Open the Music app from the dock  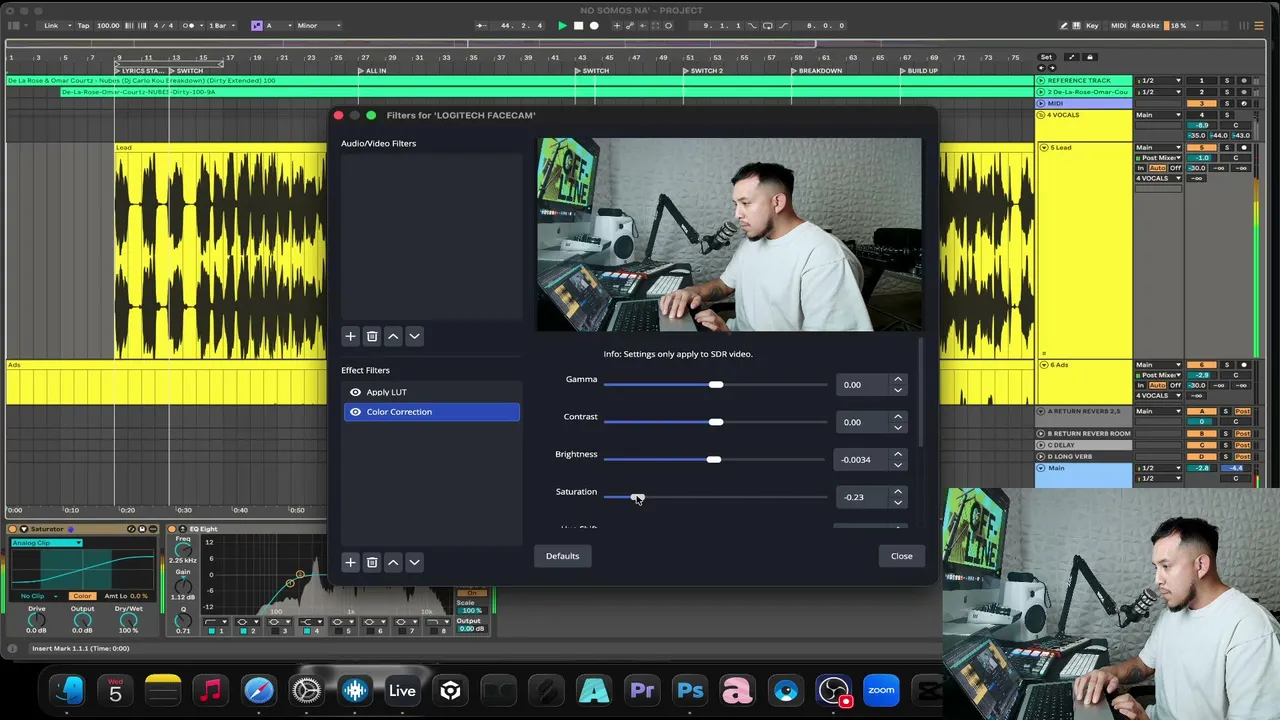tap(210, 691)
